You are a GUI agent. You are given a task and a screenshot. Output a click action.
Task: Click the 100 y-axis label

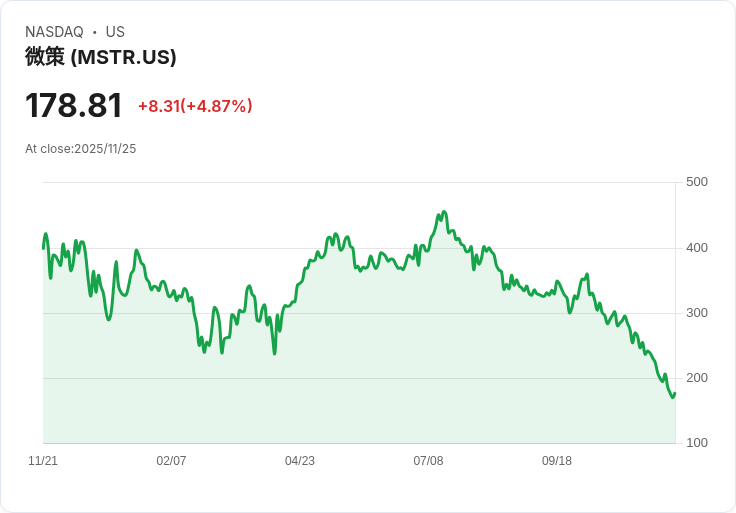pyautogui.click(x=697, y=443)
